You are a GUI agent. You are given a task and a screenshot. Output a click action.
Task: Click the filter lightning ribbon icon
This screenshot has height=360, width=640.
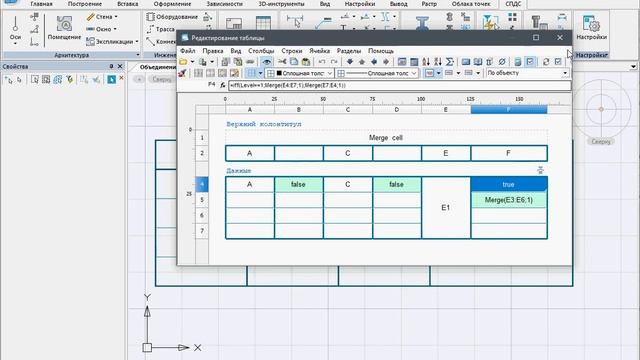[x=490, y=22]
